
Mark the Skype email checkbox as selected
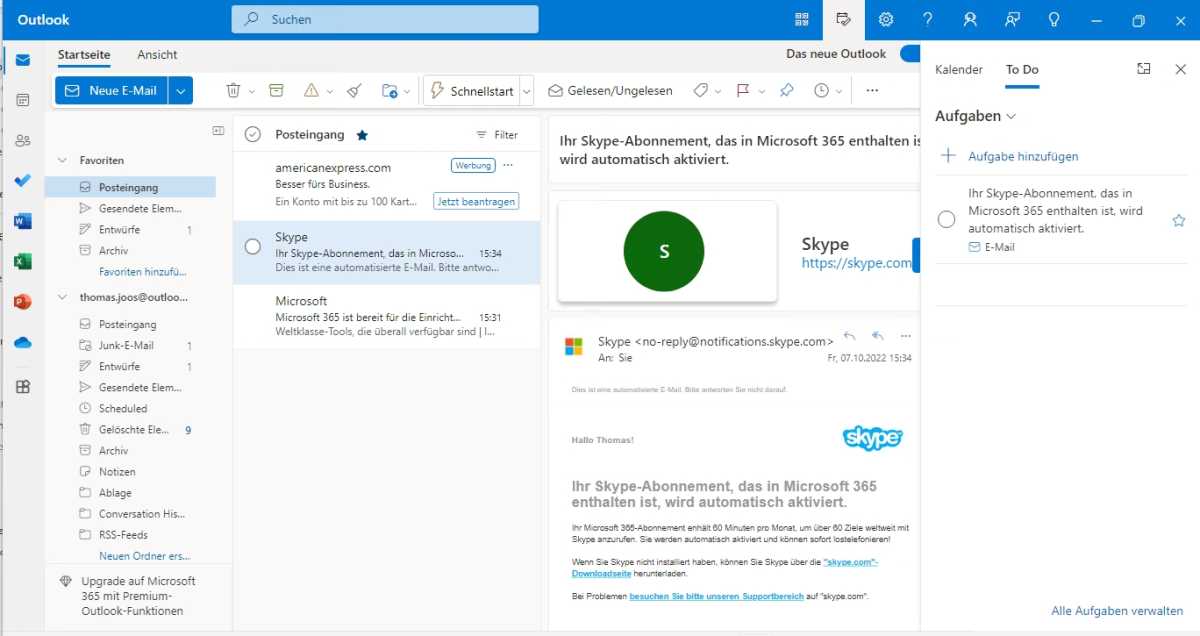coord(252,246)
